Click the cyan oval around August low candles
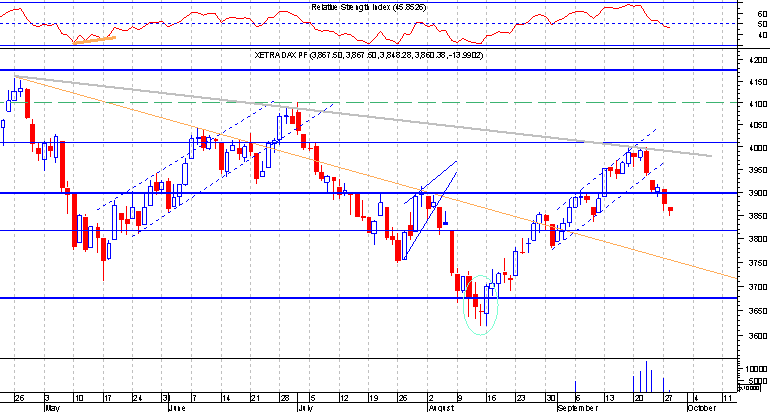This screenshot has height=412, width=770. tap(481, 305)
